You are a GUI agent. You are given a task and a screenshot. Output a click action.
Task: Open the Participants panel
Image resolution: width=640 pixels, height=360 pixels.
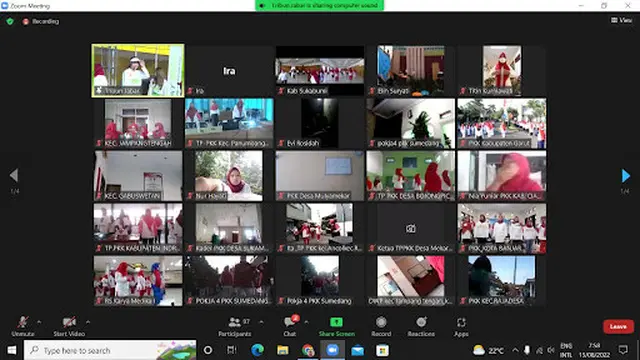235,327
